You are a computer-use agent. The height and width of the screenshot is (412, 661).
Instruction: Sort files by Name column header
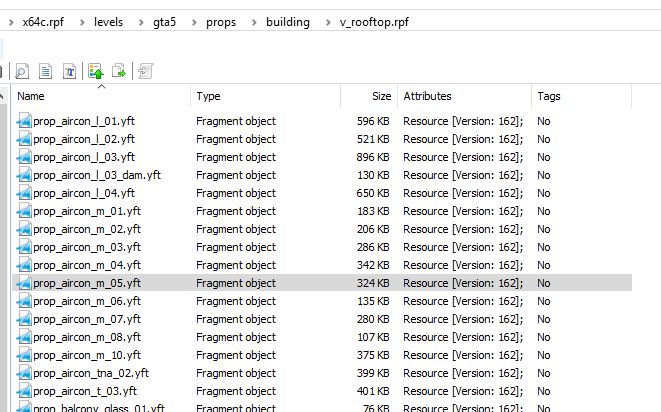tap(100, 96)
